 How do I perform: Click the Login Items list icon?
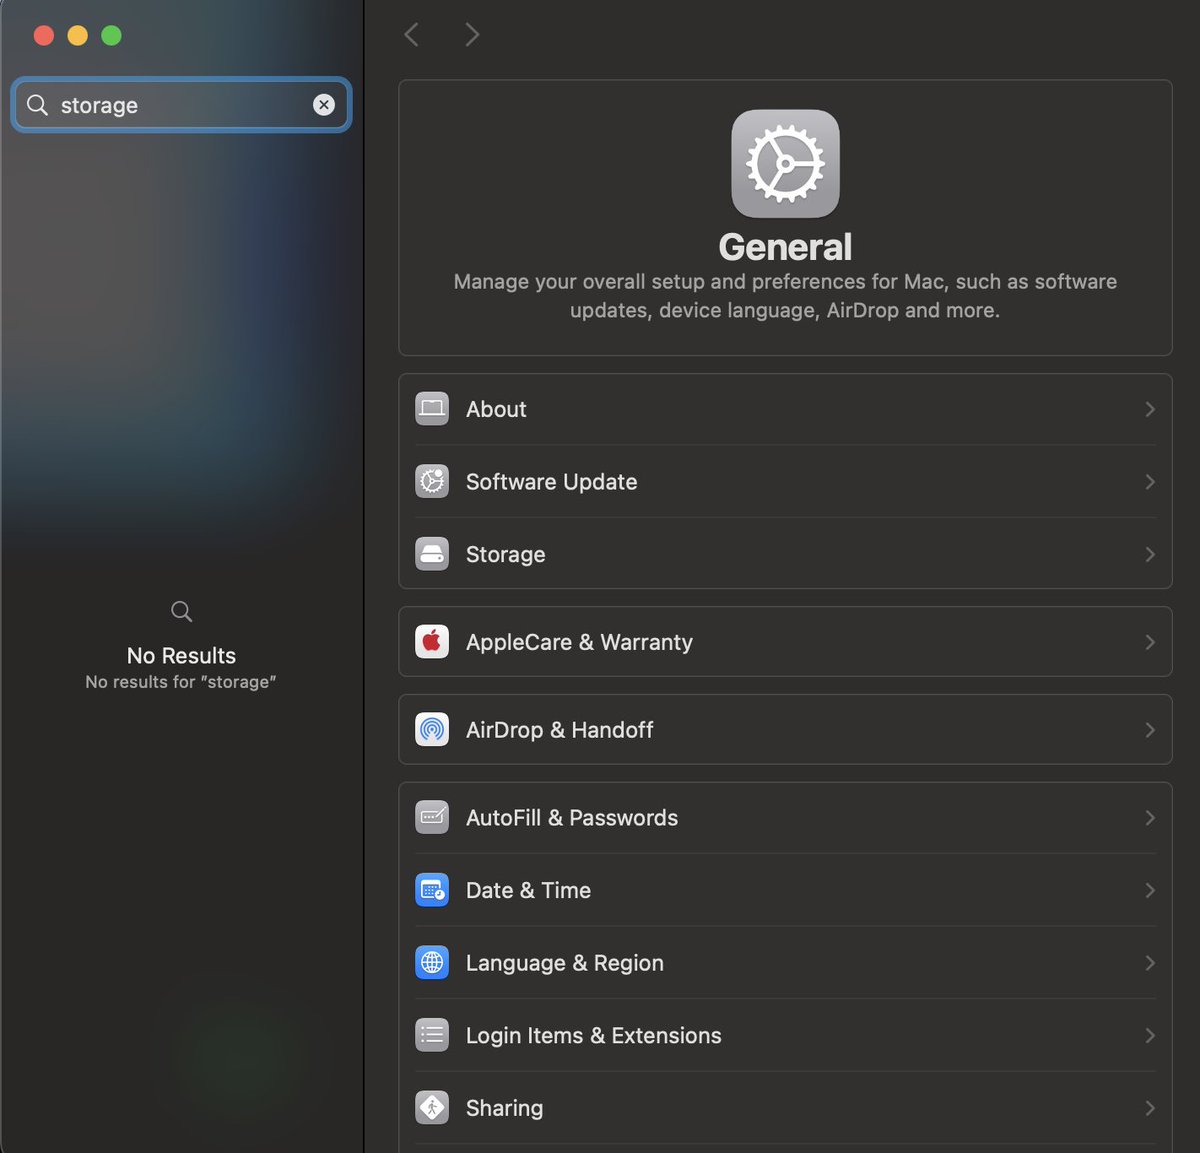(x=432, y=1035)
